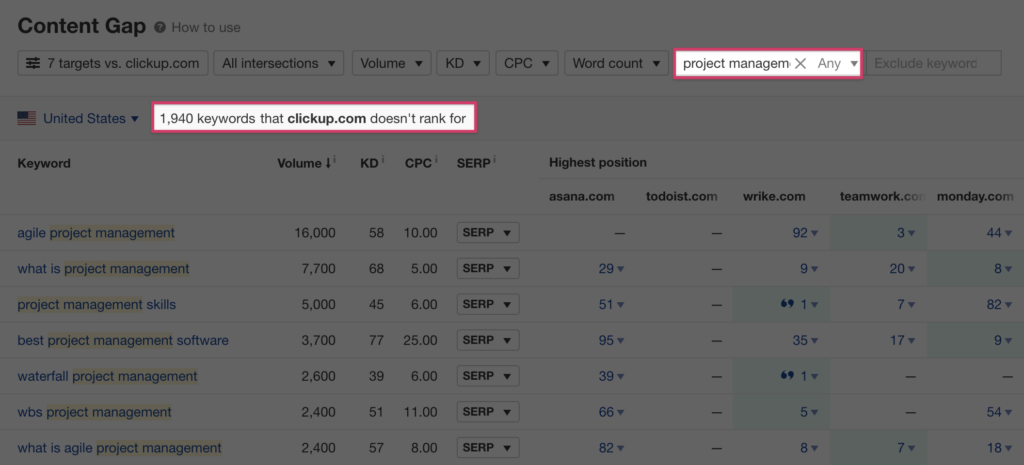
Task: Open SERP dropdown for wbs project management
Action: point(488,412)
